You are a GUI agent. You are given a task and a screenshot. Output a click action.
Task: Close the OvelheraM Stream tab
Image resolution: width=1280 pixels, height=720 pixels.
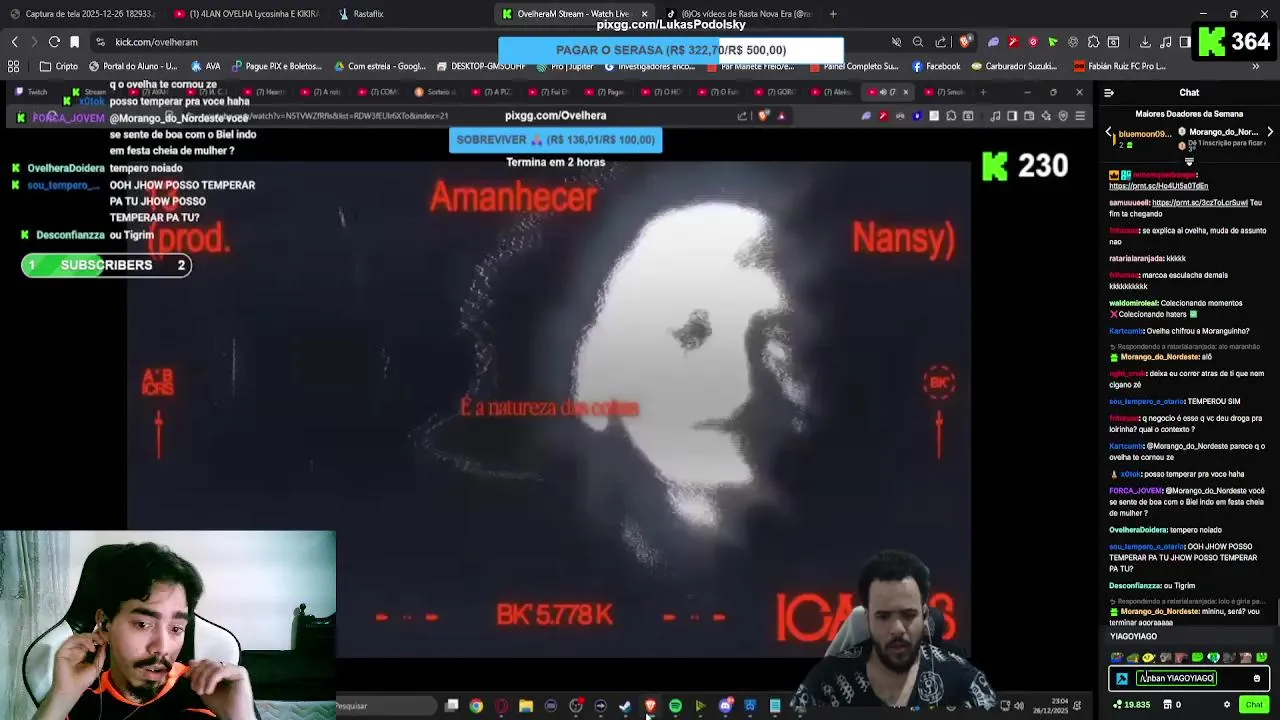pyautogui.click(x=644, y=14)
